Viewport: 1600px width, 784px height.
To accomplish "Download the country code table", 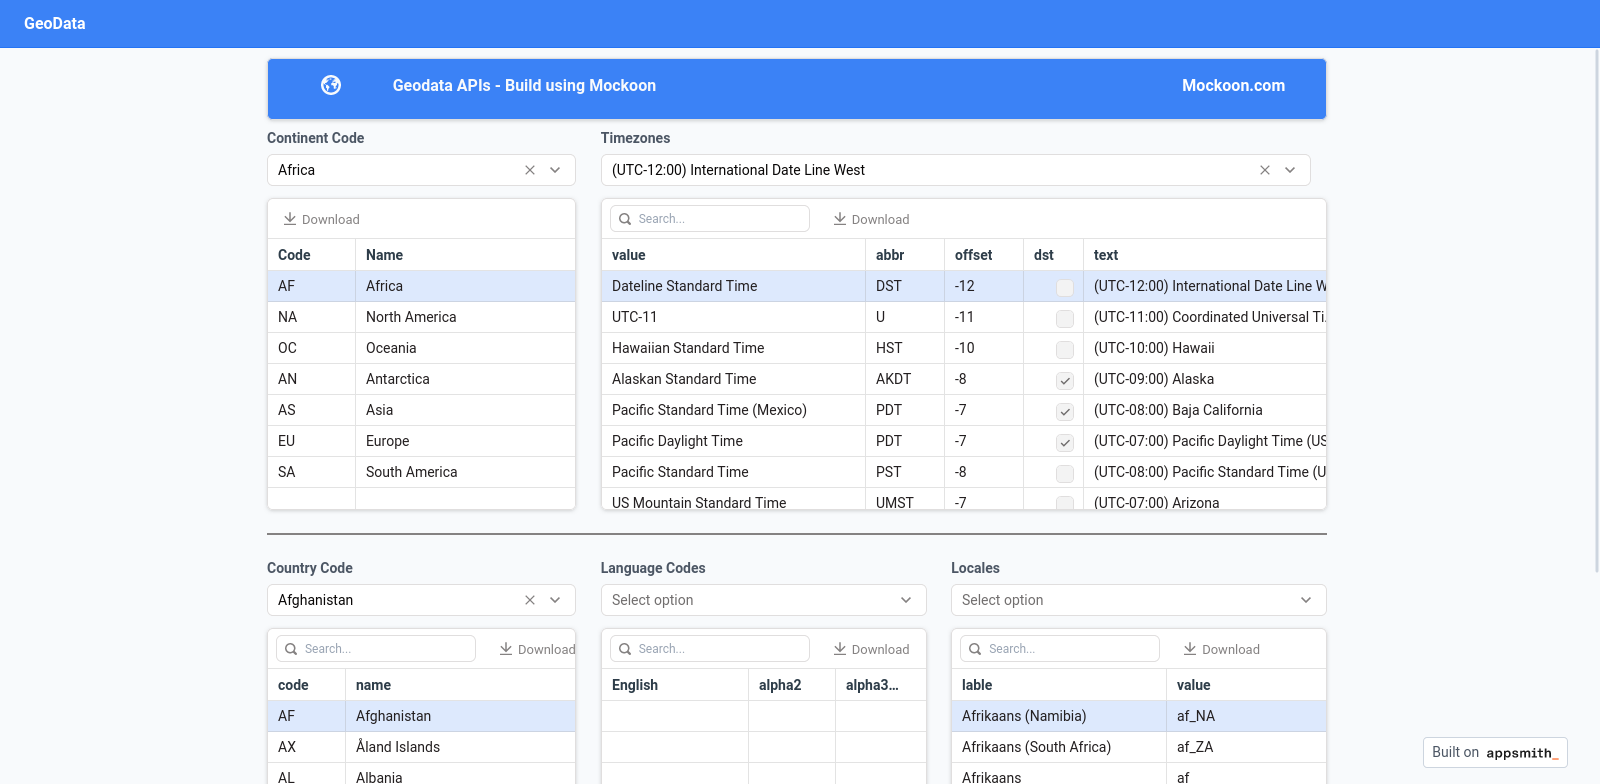I will pyautogui.click(x=537, y=649).
